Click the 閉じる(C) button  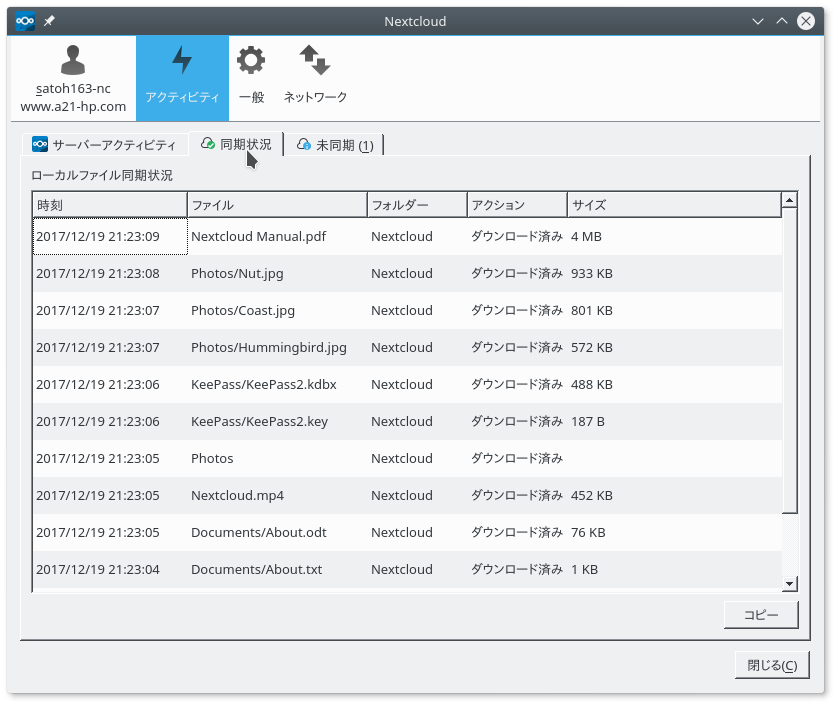point(772,665)
